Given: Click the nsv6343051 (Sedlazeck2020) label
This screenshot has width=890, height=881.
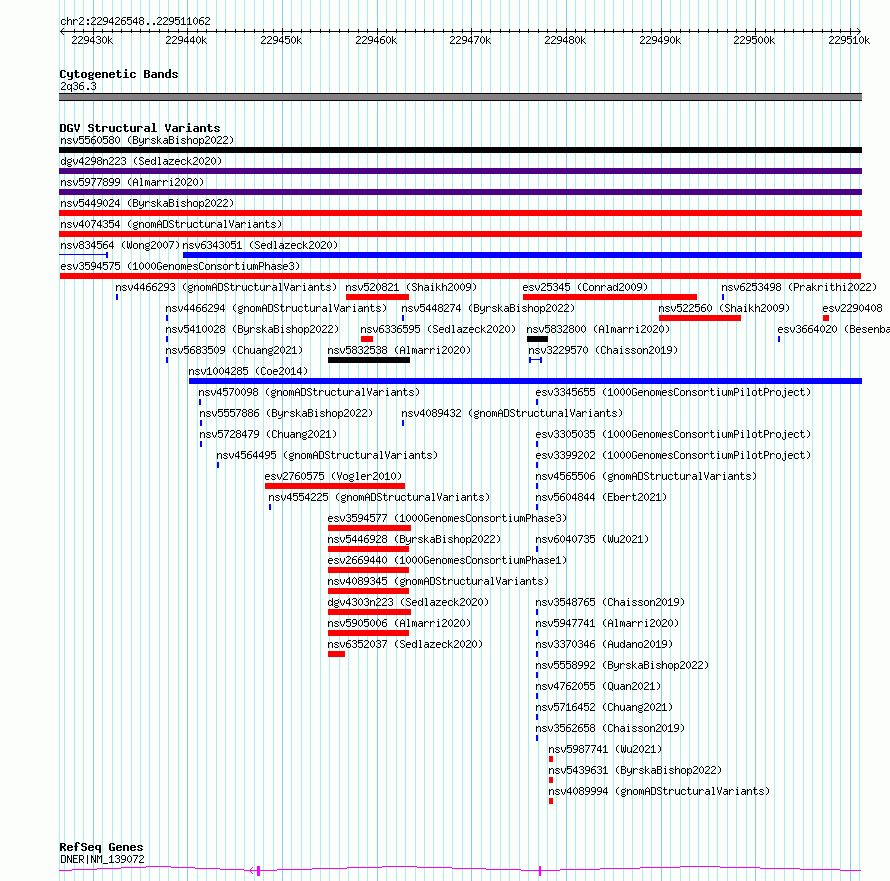Looking at the screenshot, I should (260, 245).
